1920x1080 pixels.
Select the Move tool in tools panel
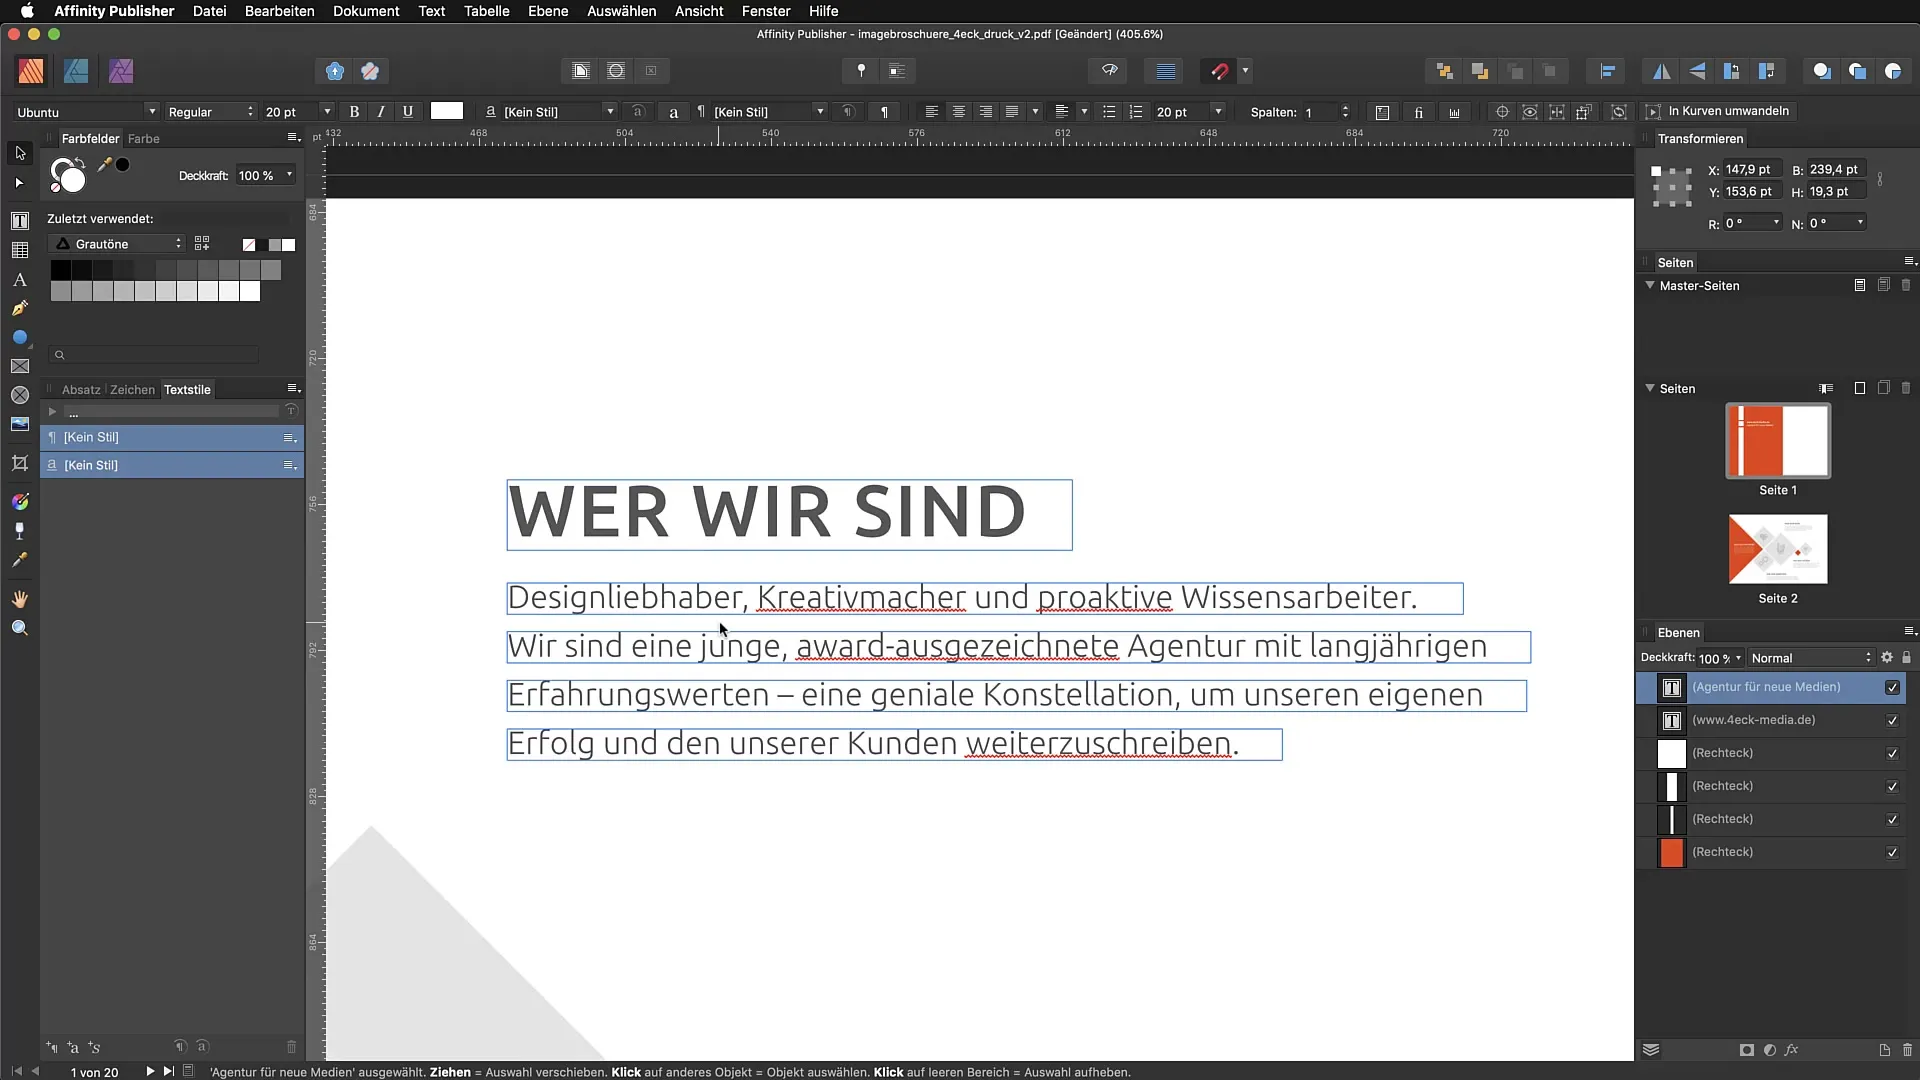tap(20, 153)
